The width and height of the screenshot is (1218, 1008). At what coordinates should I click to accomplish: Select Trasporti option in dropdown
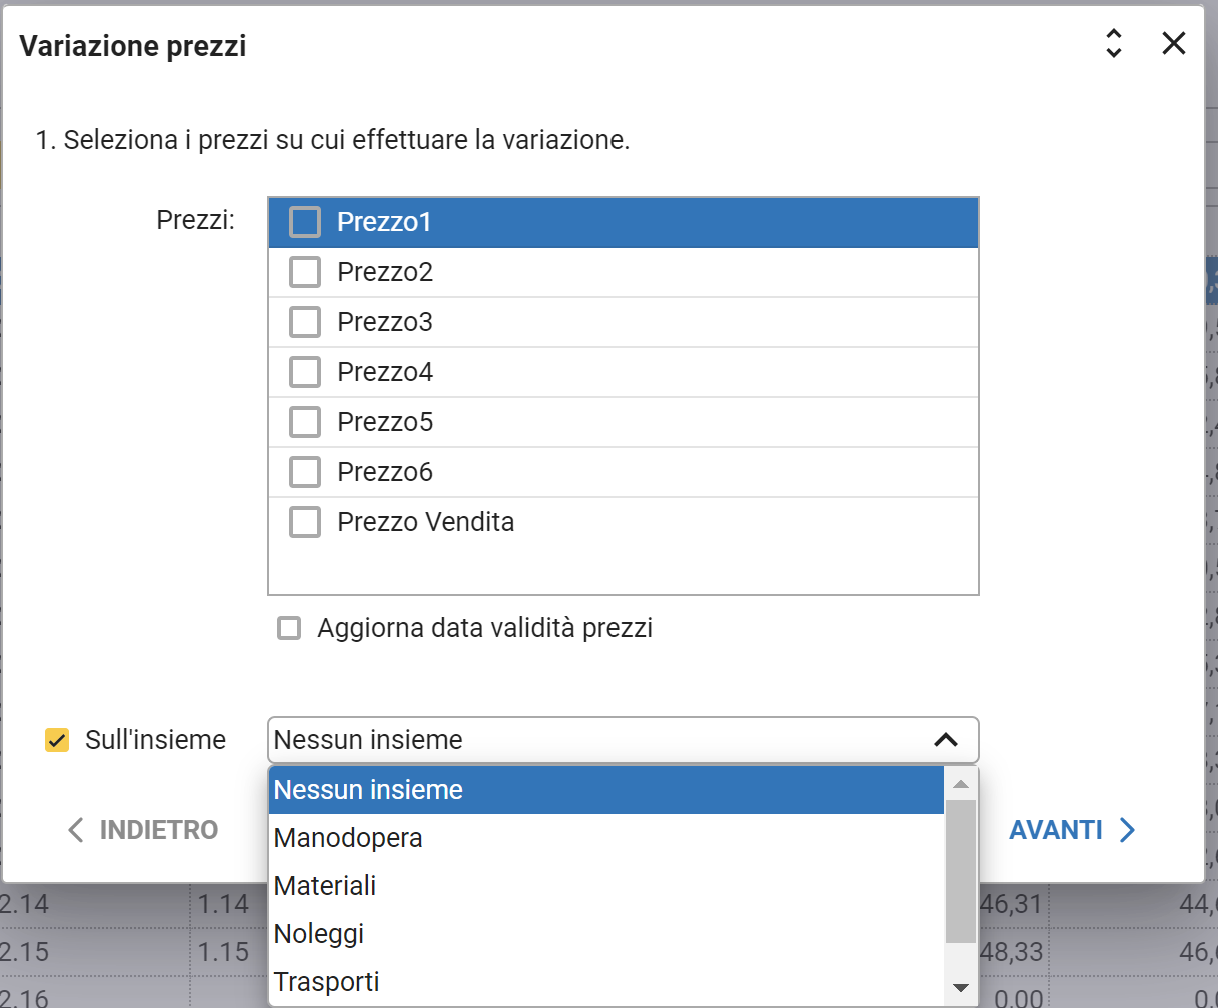coord(327,982)
